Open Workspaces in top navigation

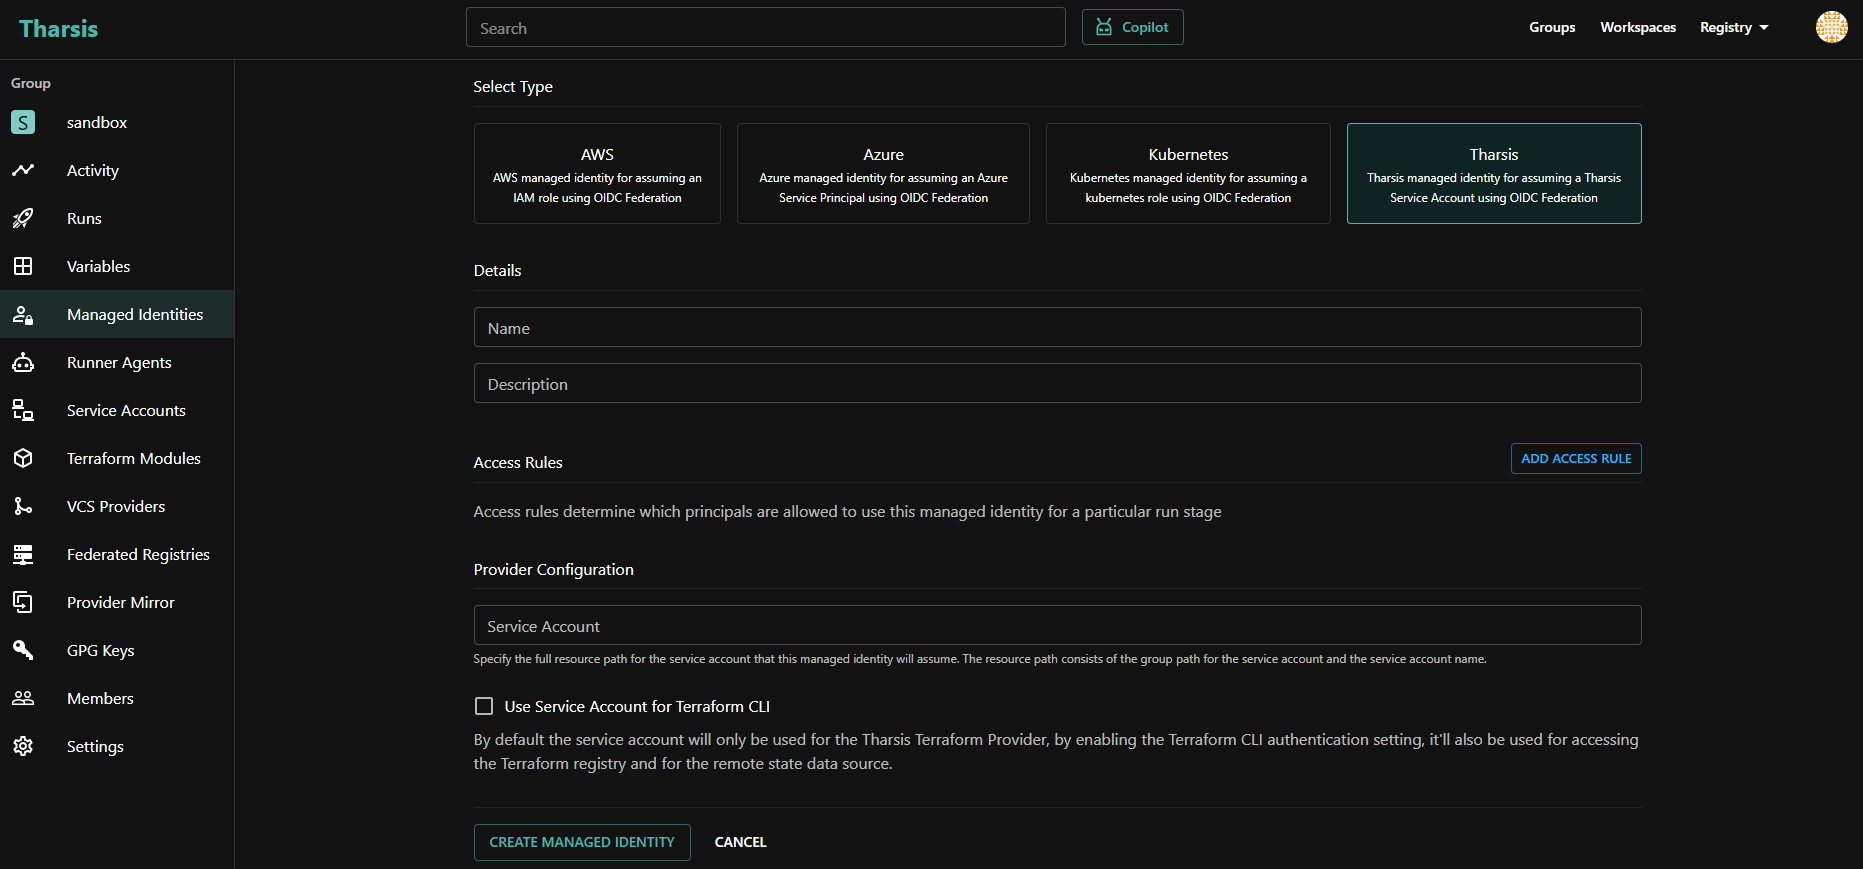(1638, 27)
